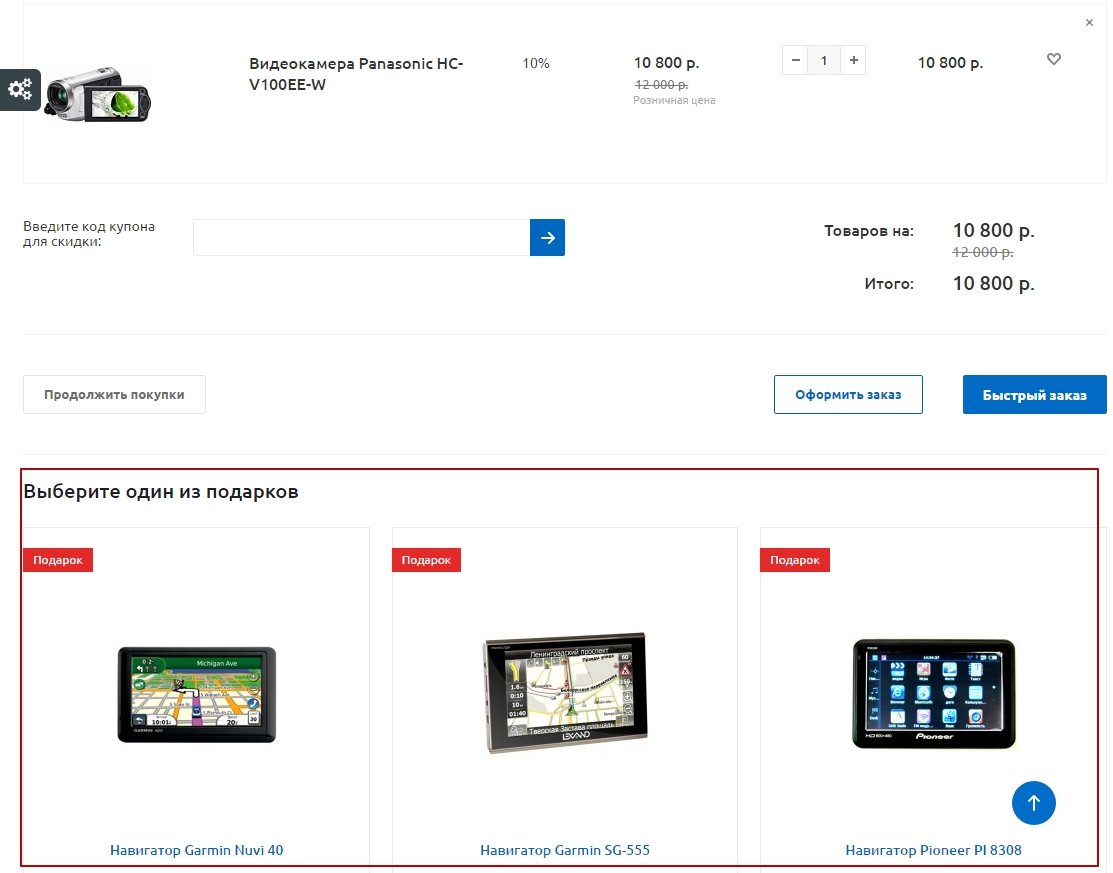
Task: Apply coupon with blue arrow button
Action: [x=547, y=238]
